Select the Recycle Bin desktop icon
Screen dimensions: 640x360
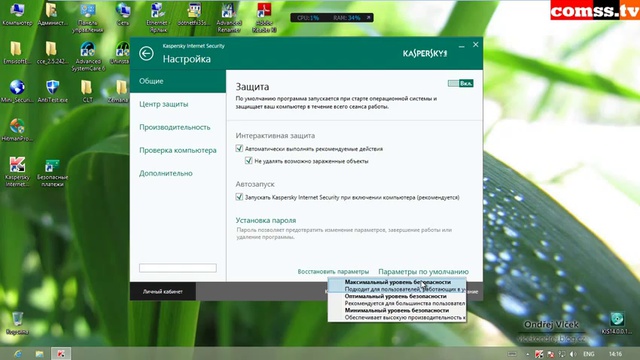pyautogui.click(x=17, y=323)
